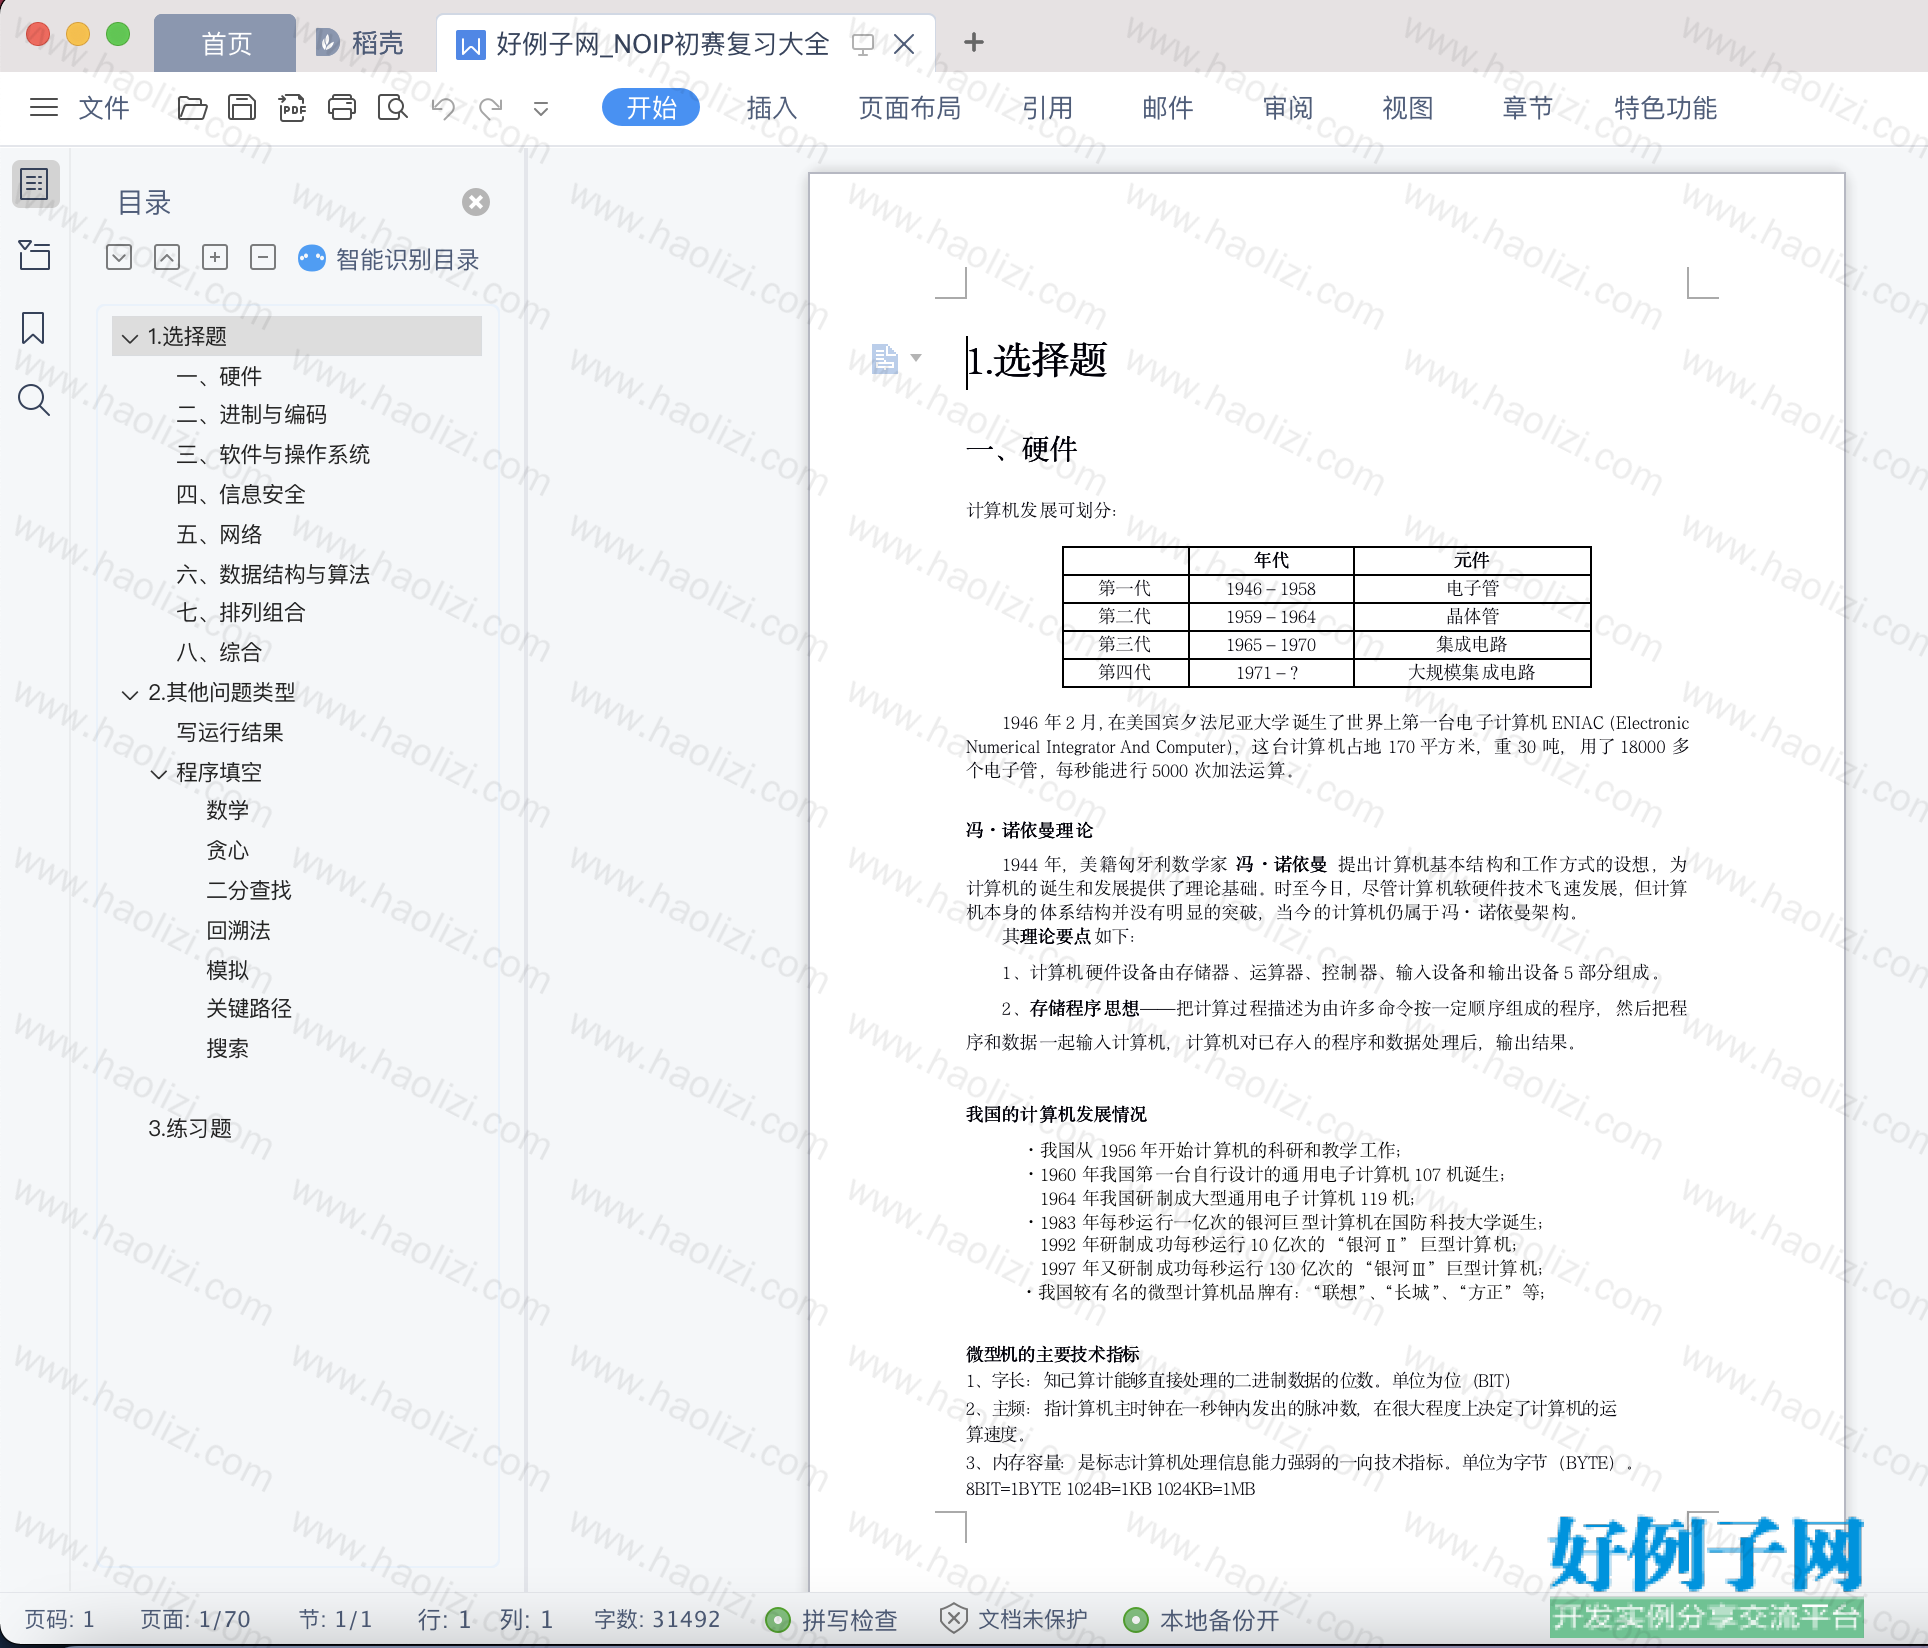
Task: Select the 章节 ribbon tab
Action: [1528, 107]
